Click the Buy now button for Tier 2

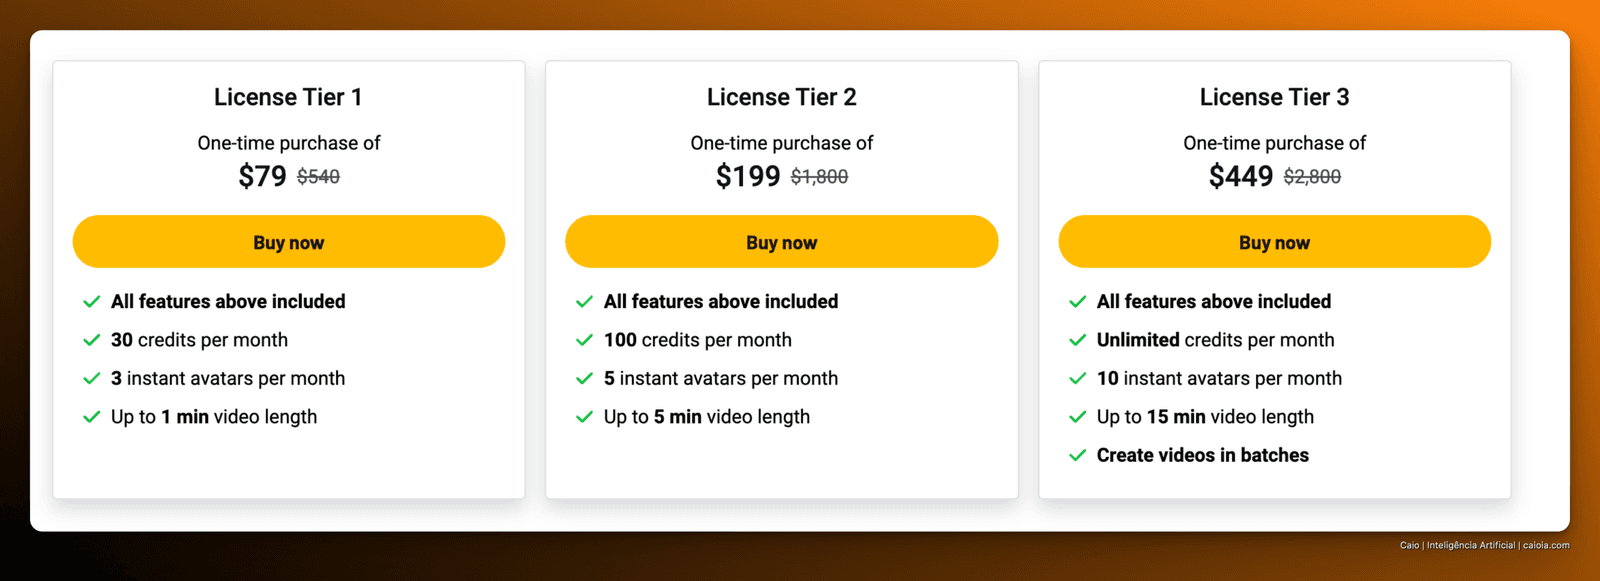781,242
